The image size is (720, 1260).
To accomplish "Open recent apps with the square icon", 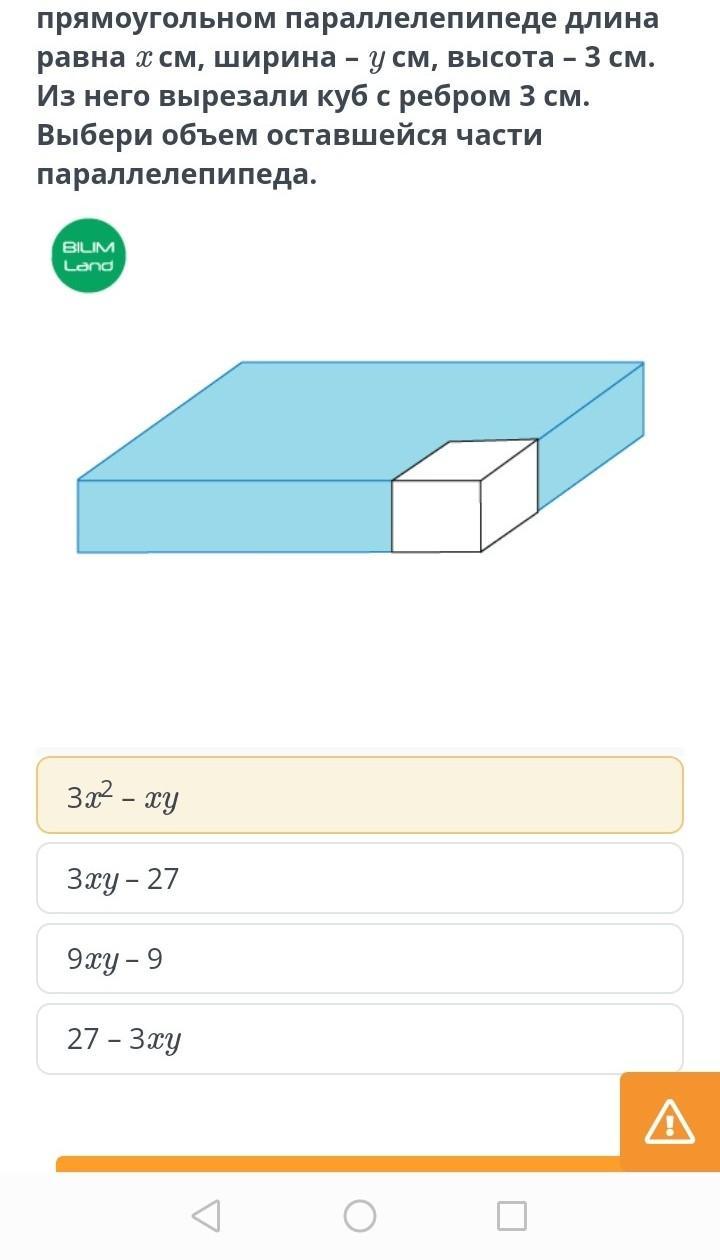I will [512, 1216].
